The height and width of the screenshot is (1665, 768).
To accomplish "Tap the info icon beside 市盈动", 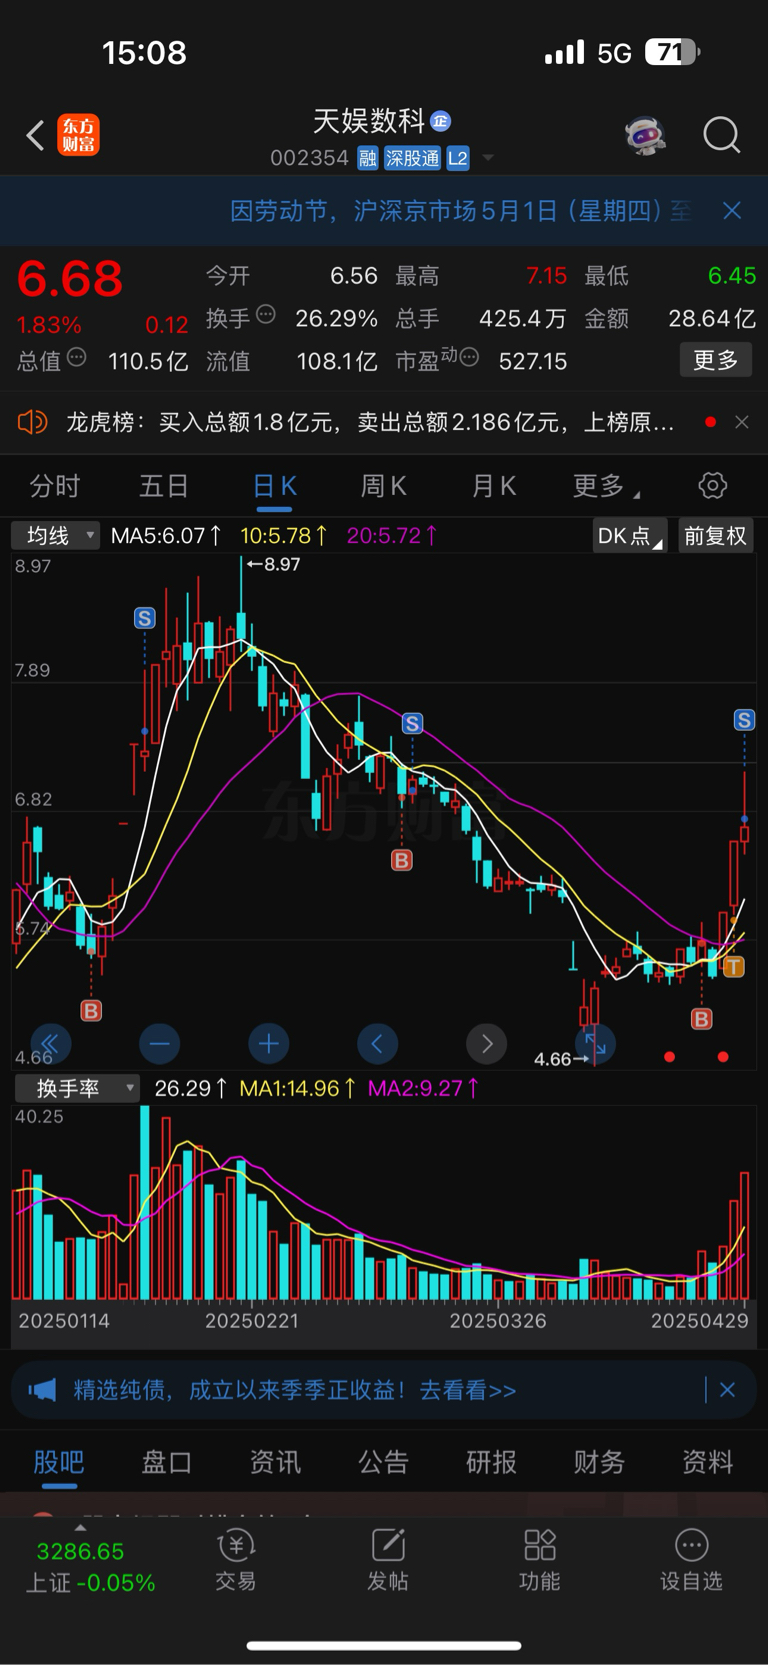I will (468, 357).
